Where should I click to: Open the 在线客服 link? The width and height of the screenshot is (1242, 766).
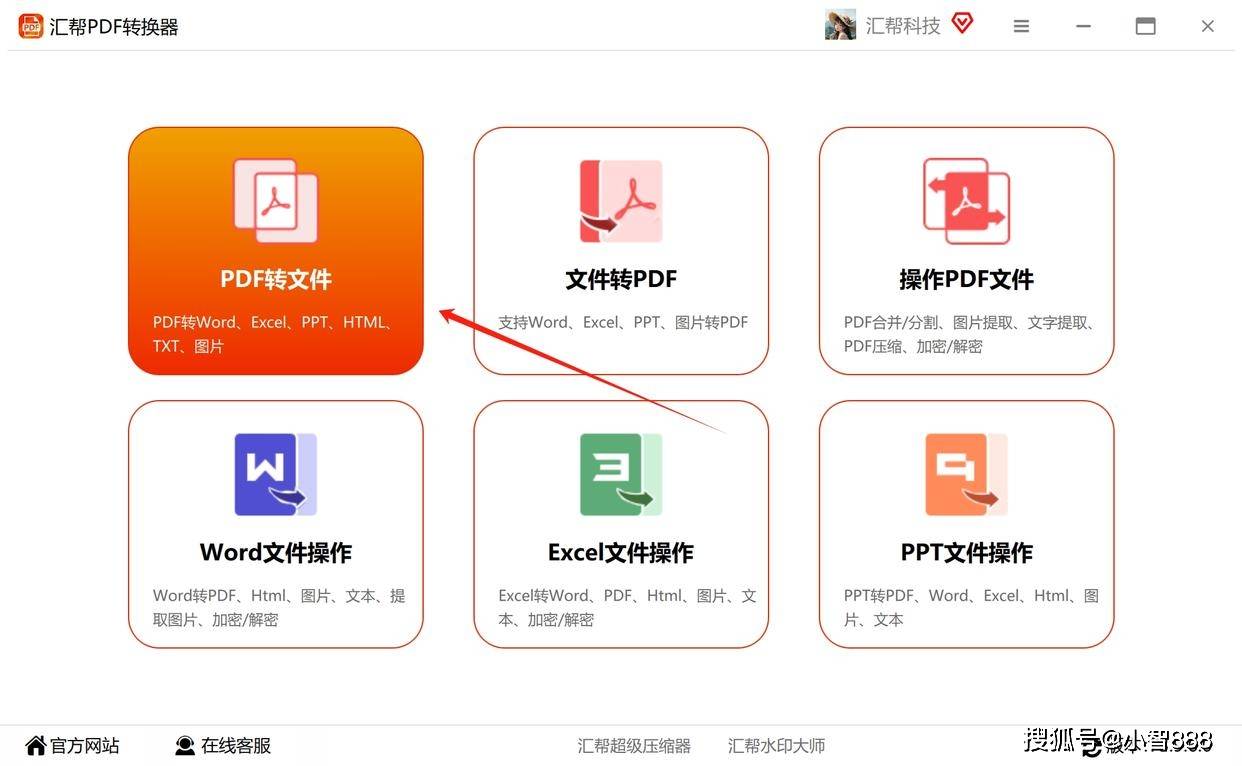coord(236,746)
